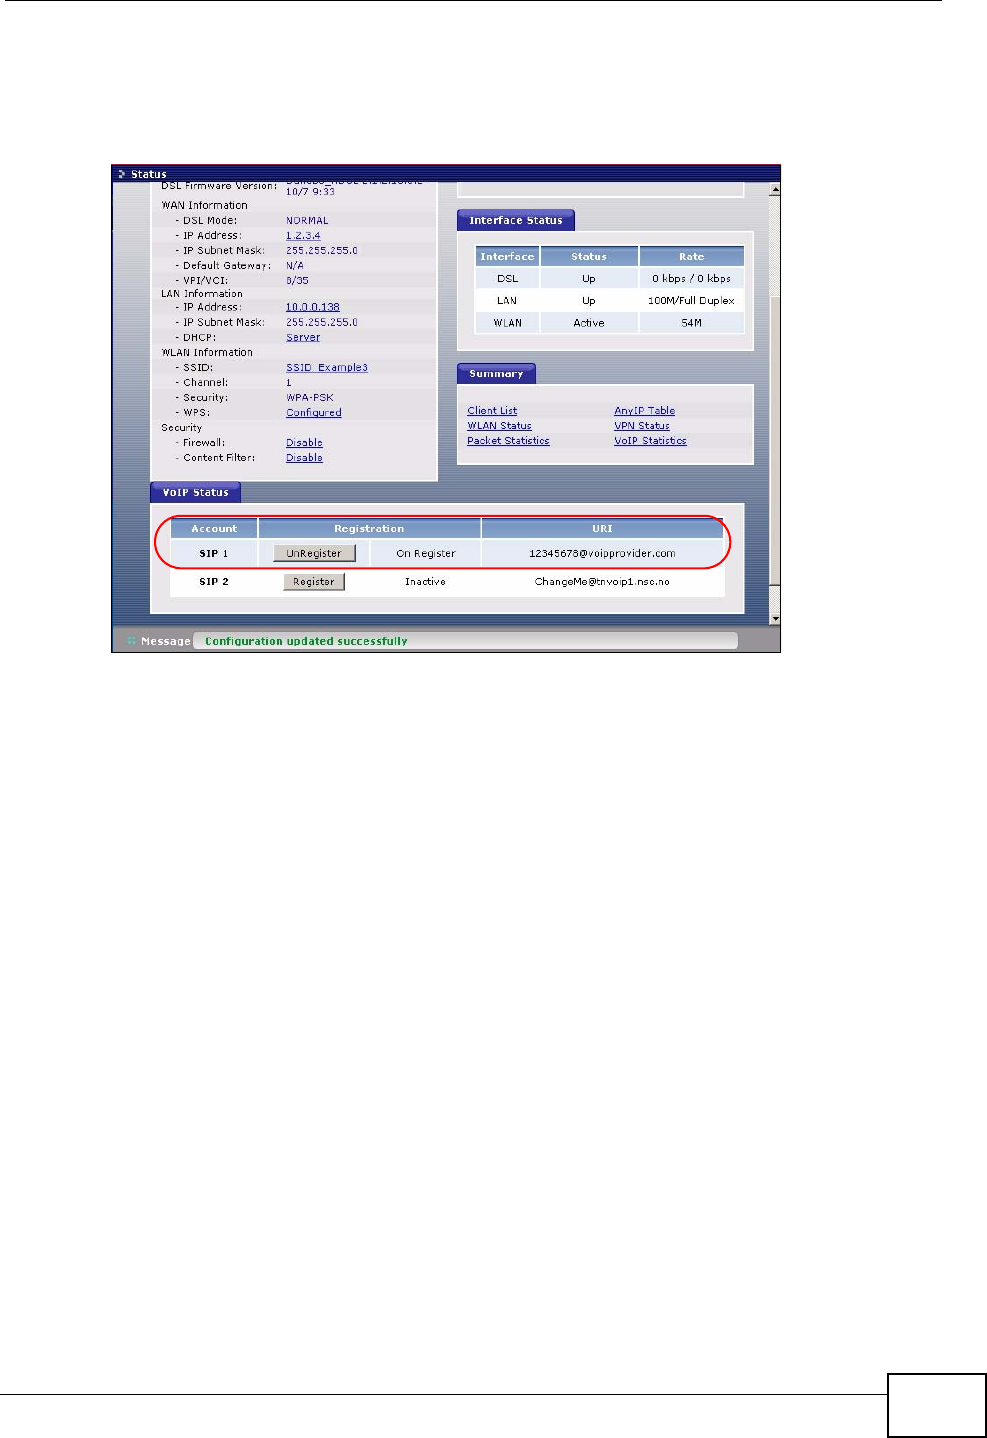Click the WAN IP address 1.2.3.4 link

[303, 236]
